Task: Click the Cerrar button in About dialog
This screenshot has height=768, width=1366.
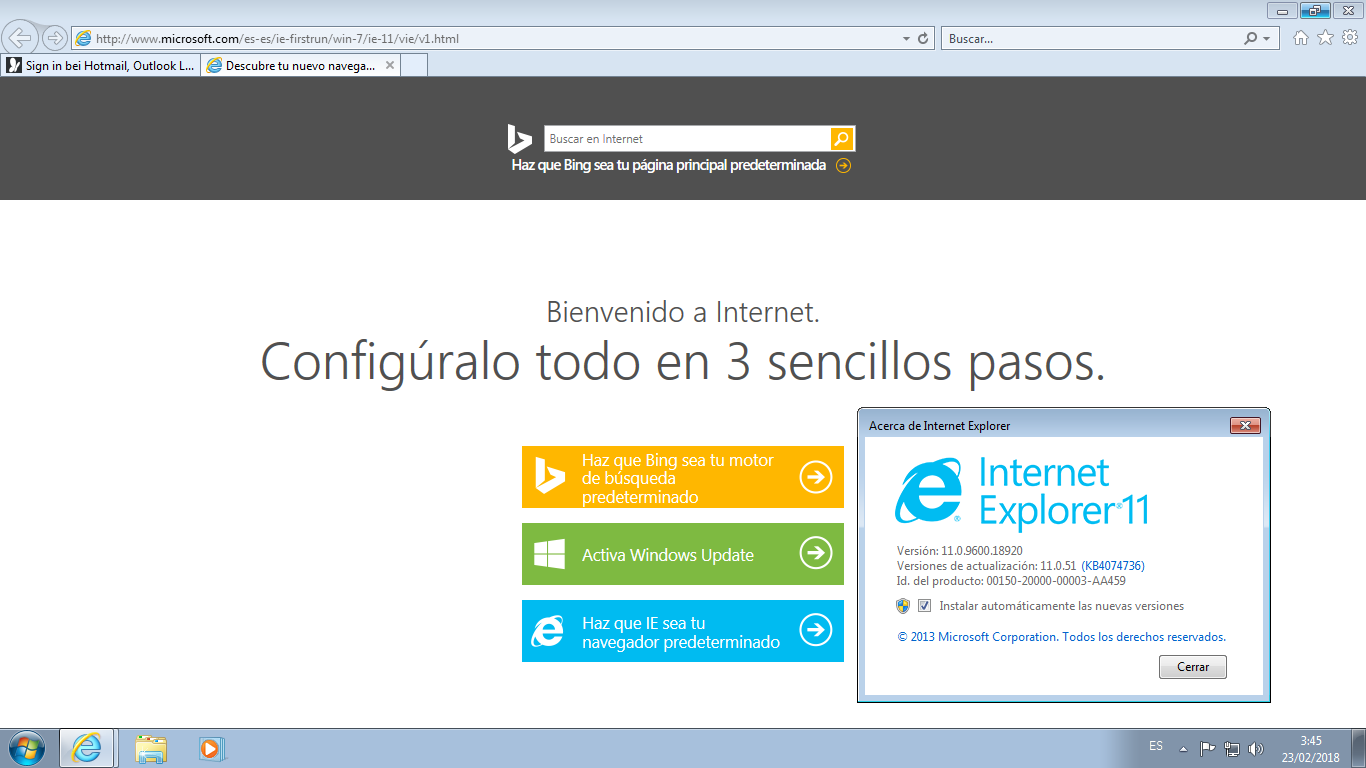Action: pyautogui.click(x=1192, y=667)
